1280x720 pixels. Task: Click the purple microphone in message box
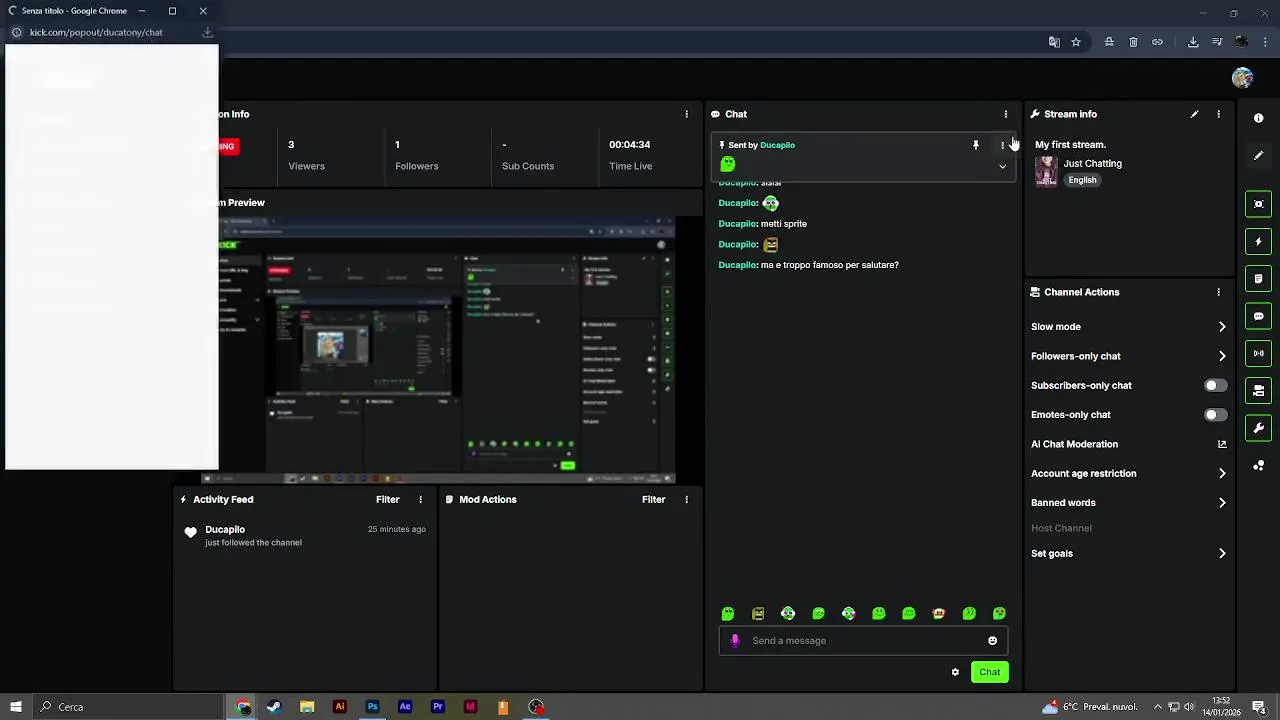735,641
